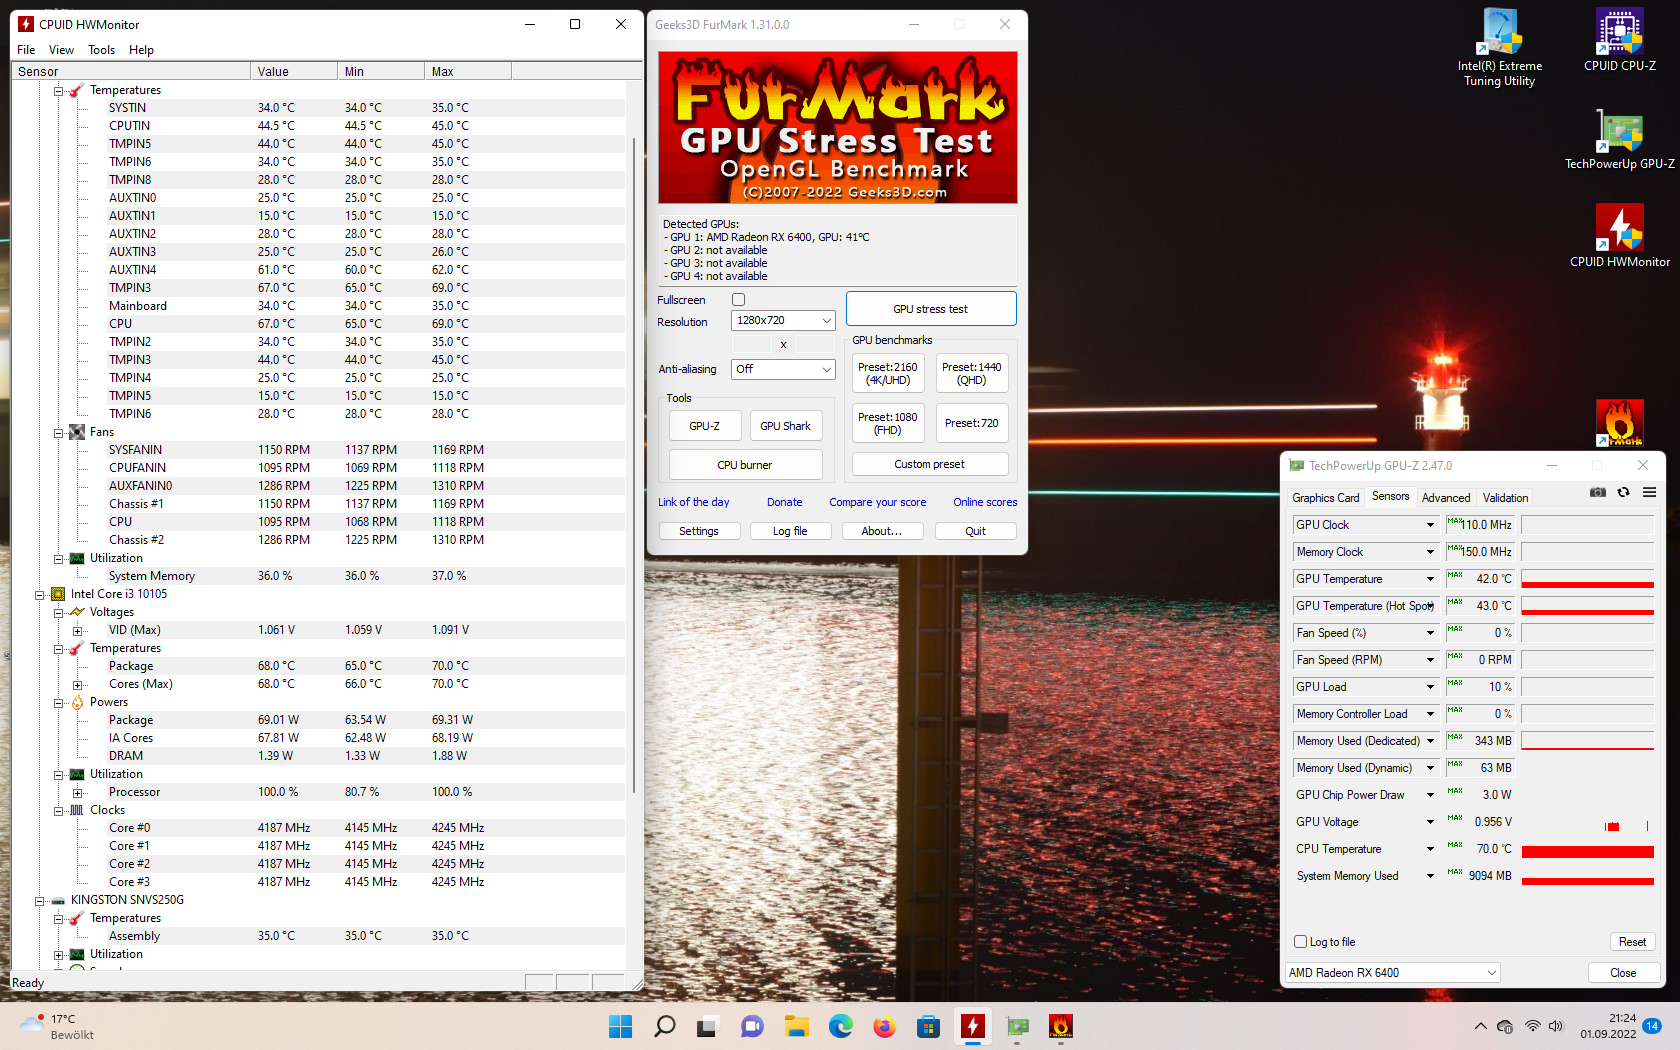Viewport: 1680px width, 1050px height.
Task: Expand the VID (Max) voltages node
Action: tap(78, 631)
